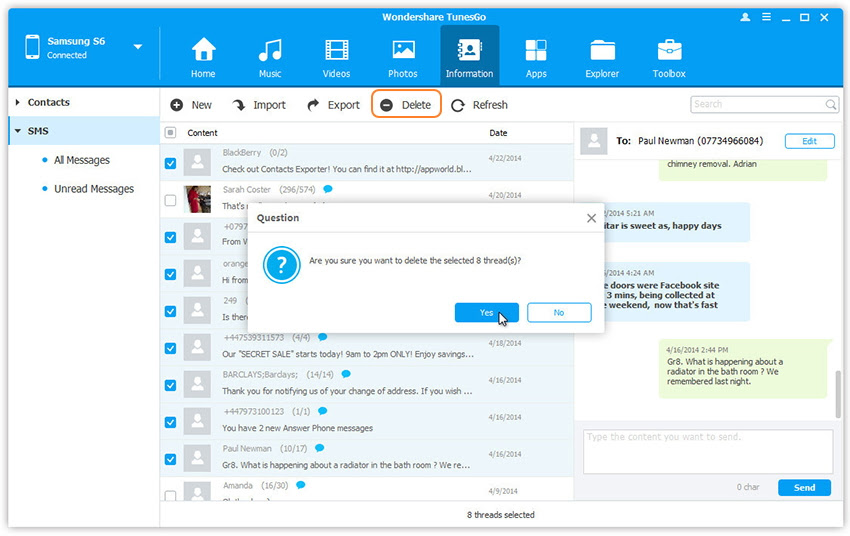Image resolution: width=850 pixels, height=536 pixels.
Task: Select All Messages in the sidebar
Action: [x=82, y=160]
